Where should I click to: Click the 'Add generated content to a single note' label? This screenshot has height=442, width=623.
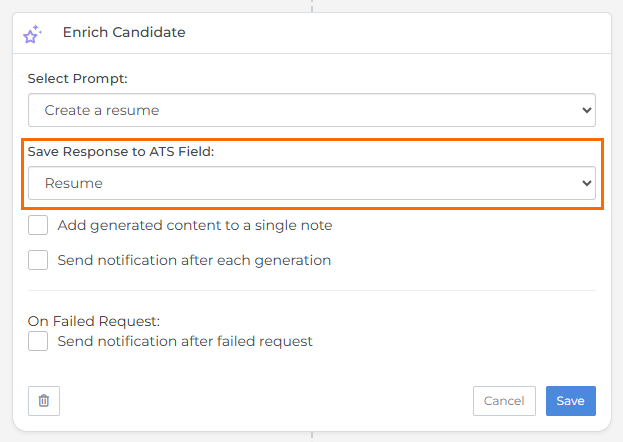tap(195, 225)
